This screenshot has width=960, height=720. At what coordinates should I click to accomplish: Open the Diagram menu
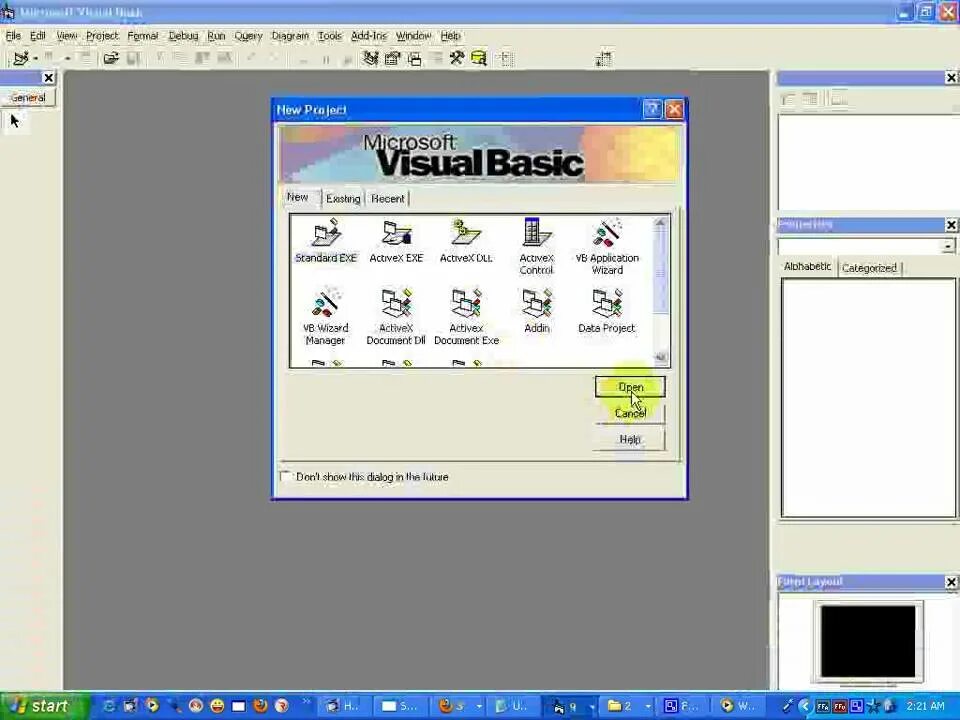coord(290,36)
